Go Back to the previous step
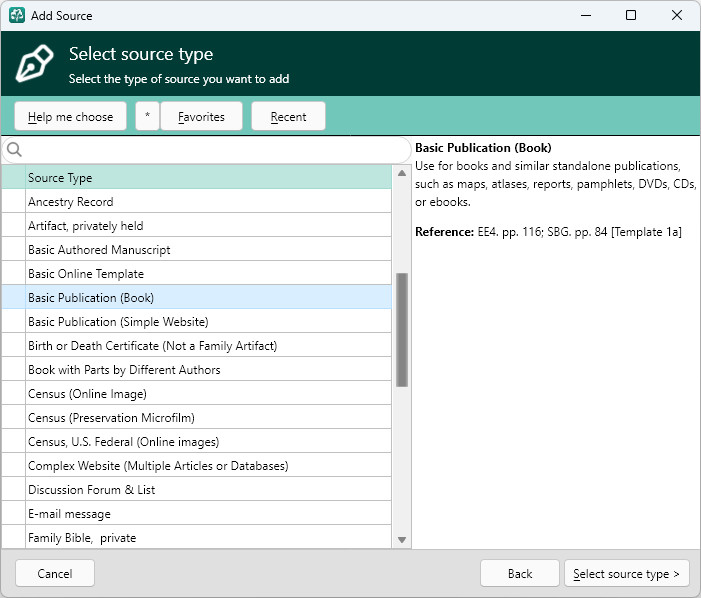The width and height of the screenshot is (701, 598). pos(519,573)
